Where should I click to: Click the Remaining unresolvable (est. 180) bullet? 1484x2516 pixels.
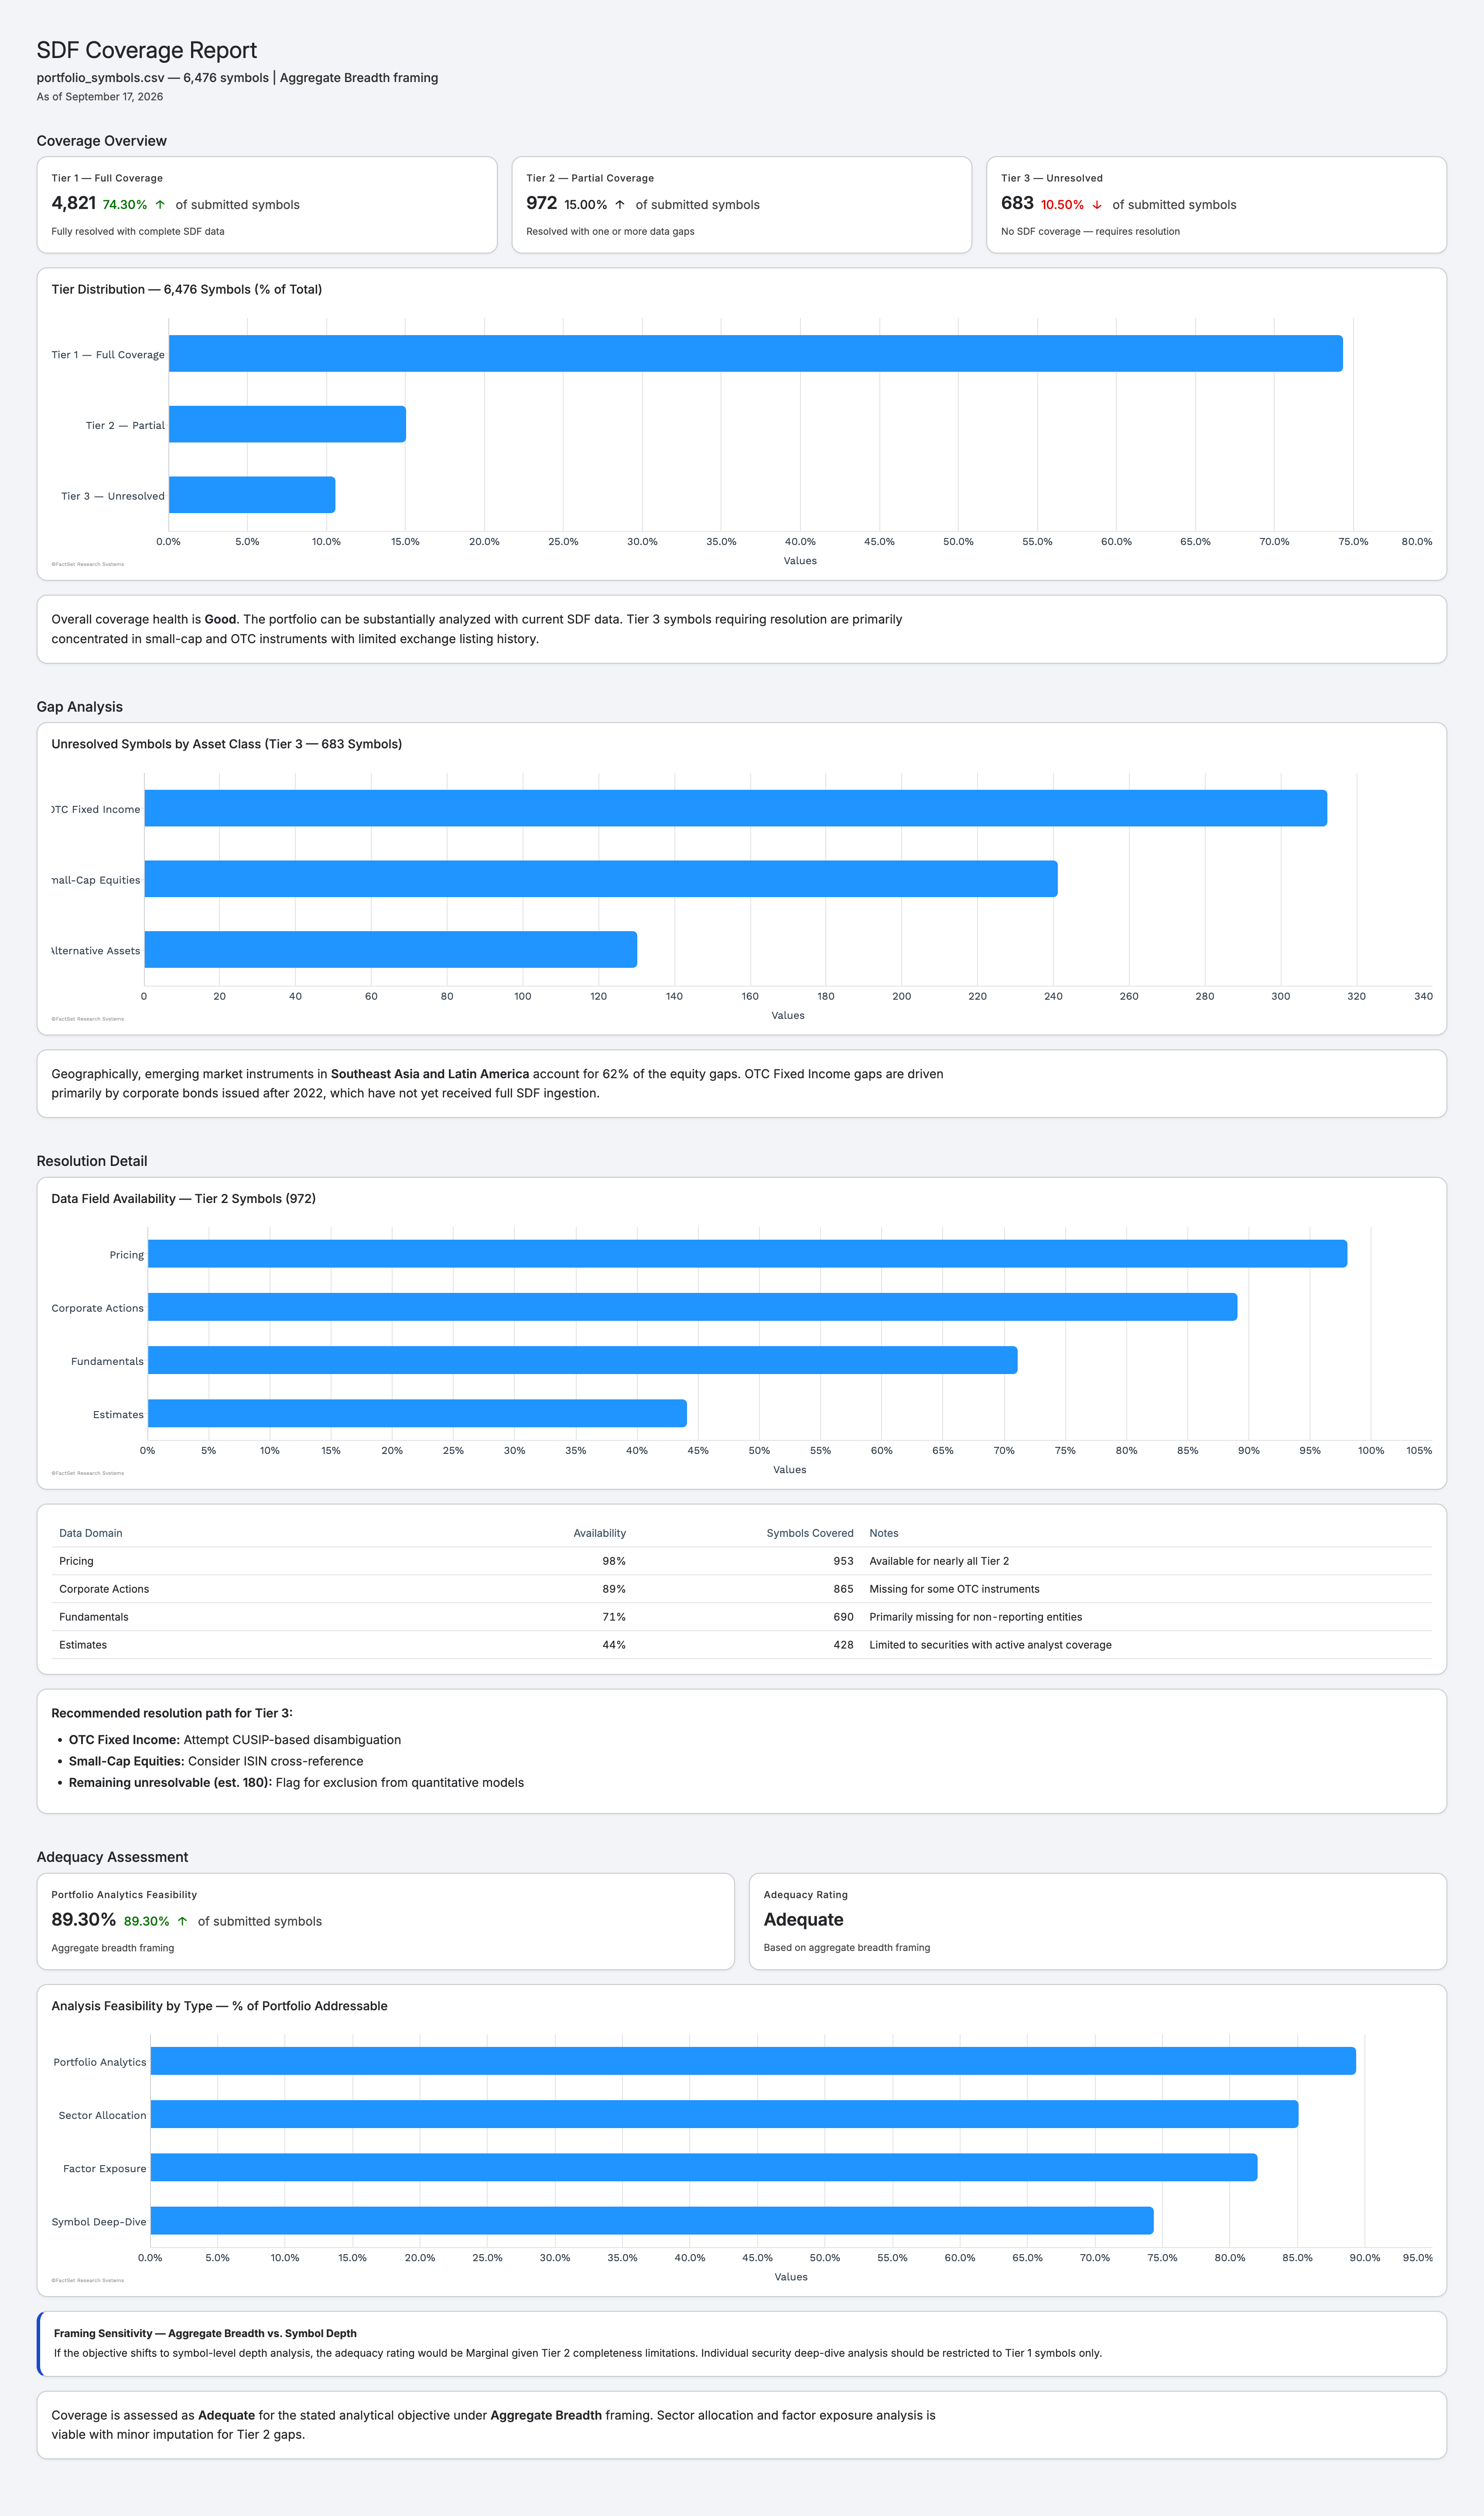296,1782
